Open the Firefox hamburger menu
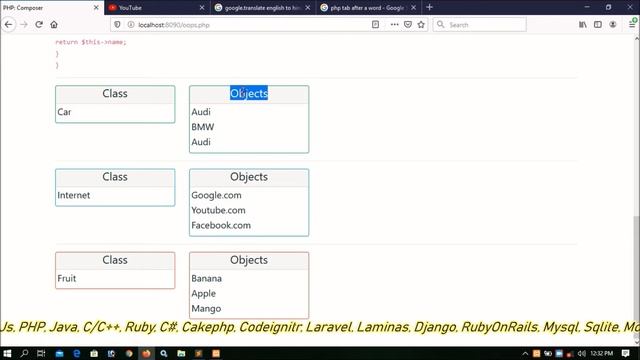Screen dimensions: 640x360 coord(632,24)
